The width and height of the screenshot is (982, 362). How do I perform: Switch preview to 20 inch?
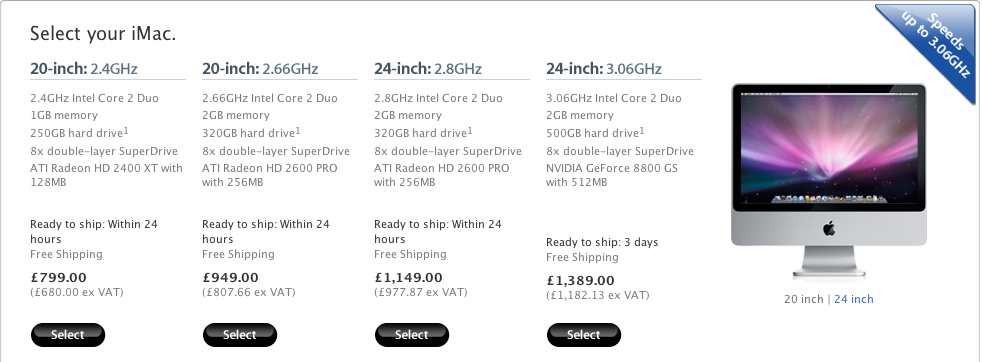pyautogui.click(x=804, y=299)
